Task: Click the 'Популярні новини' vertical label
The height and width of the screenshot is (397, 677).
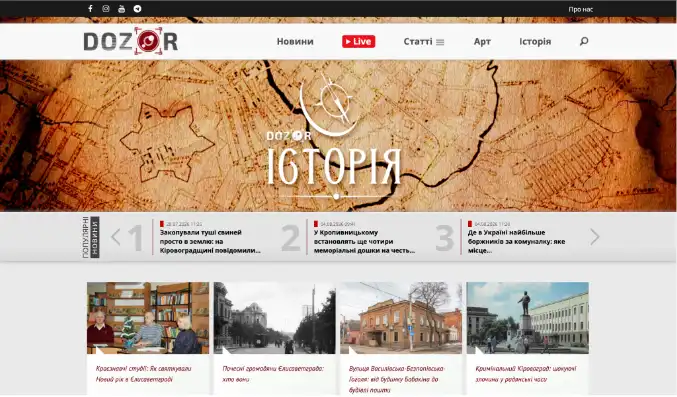Action: [91, 237]
